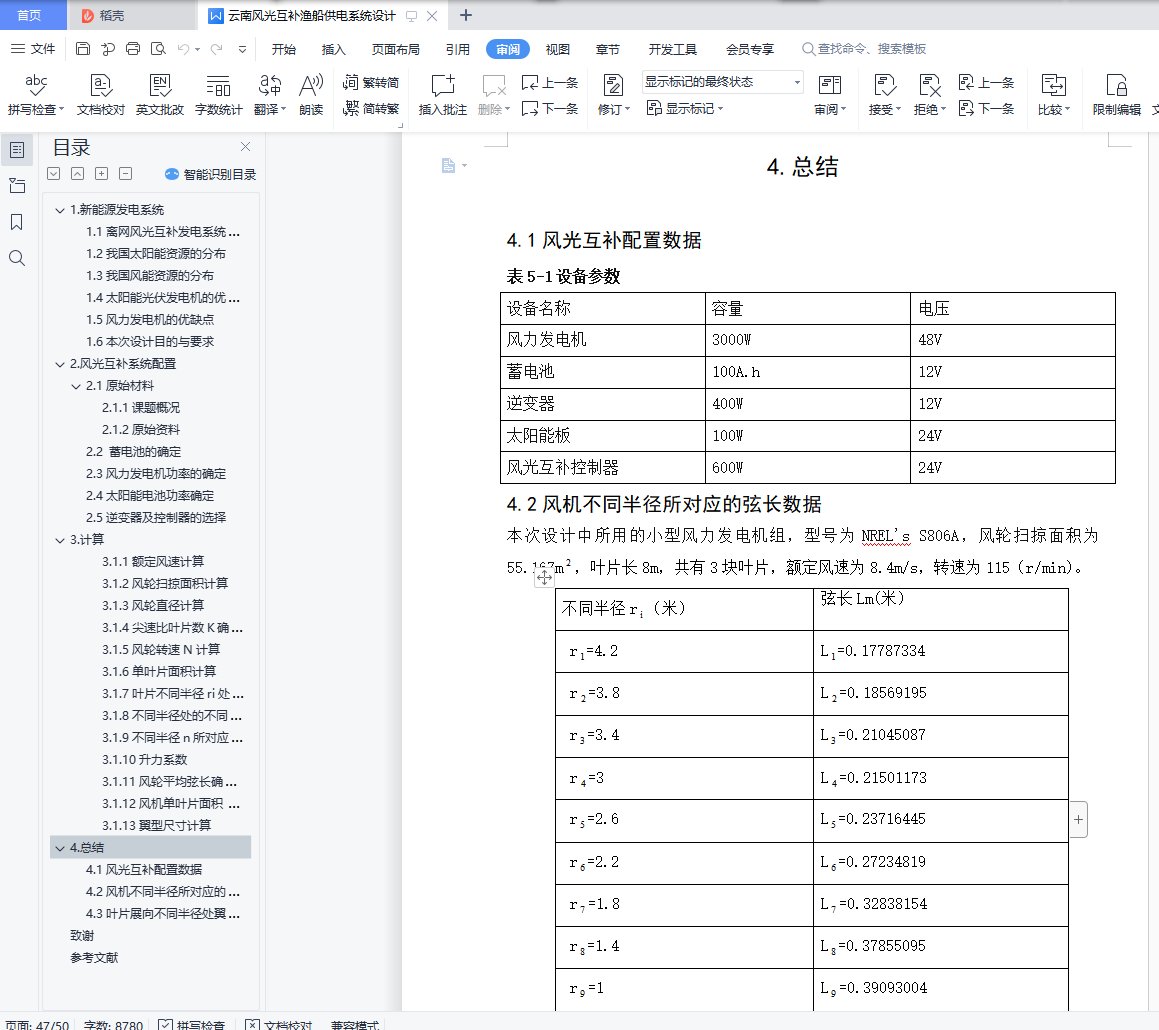This screenshot has width=1159, height=1030.
Task: Go to previous comment 上一条
Action: click(x=550, y=82)
